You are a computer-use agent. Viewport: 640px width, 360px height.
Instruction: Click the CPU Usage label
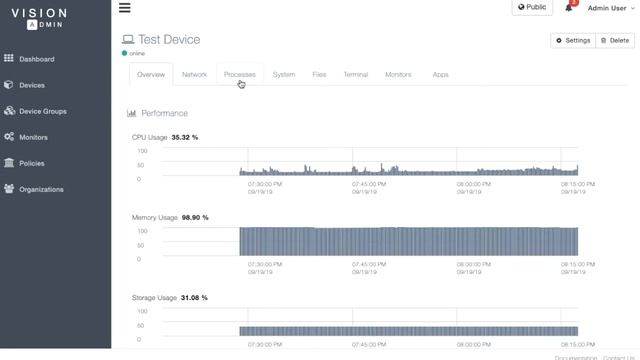(x=149, y=138)
